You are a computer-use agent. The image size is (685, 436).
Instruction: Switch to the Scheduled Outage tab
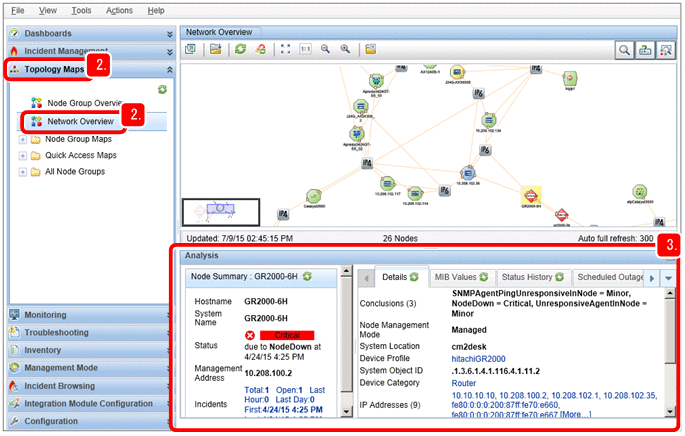tap(609, 277)
